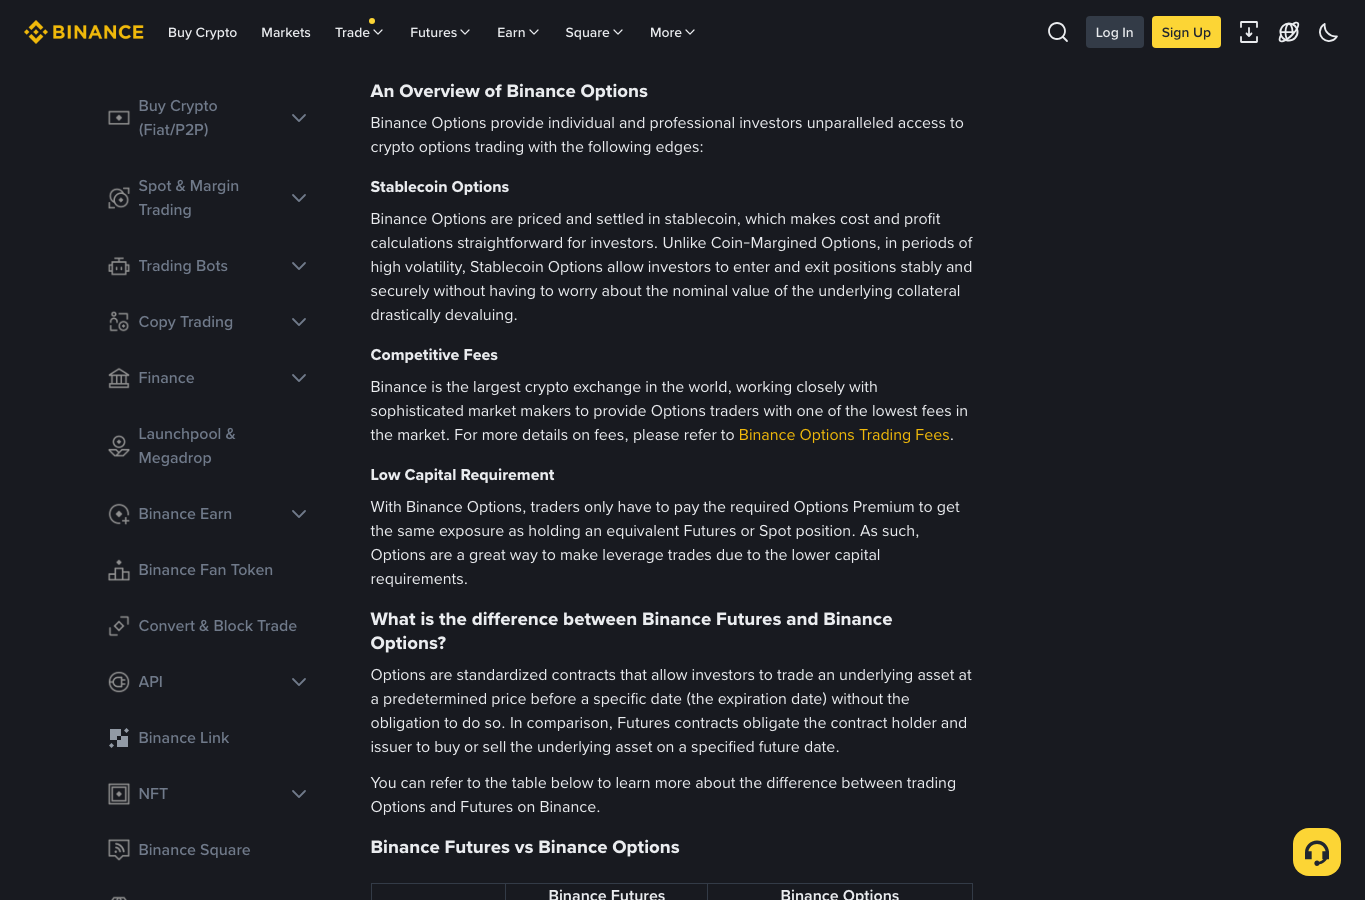Toggle dark mode moon icon

1329,32
